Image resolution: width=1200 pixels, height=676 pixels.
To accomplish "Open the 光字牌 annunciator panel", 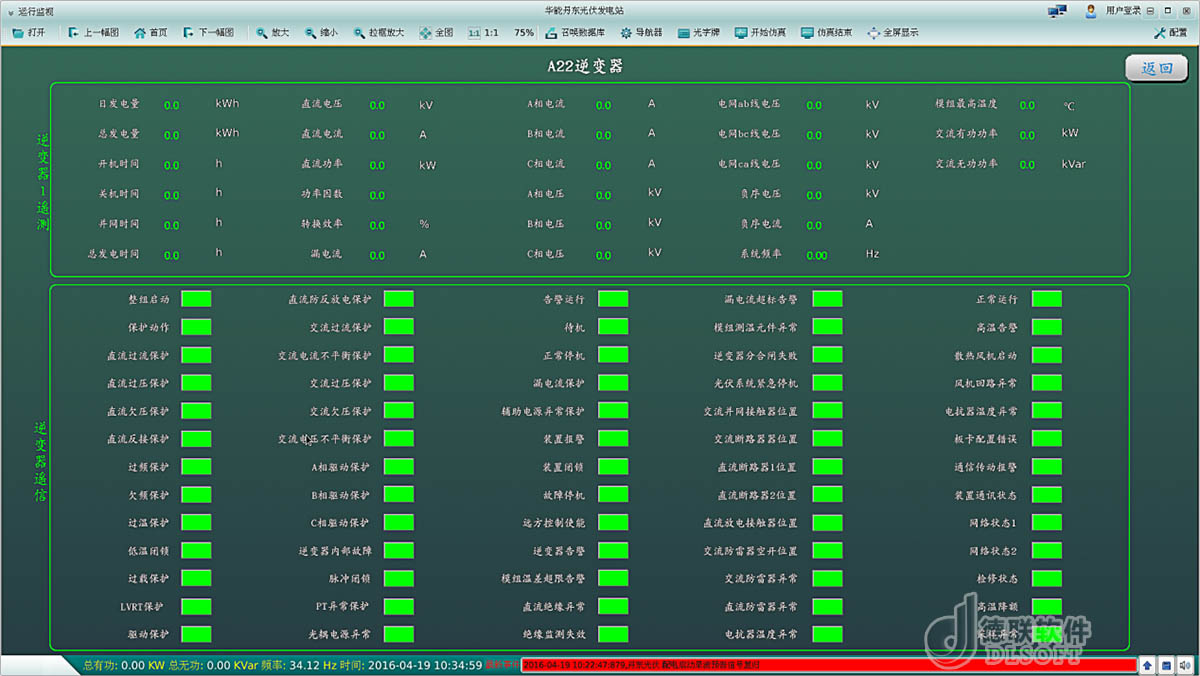I will coord(699,32).
